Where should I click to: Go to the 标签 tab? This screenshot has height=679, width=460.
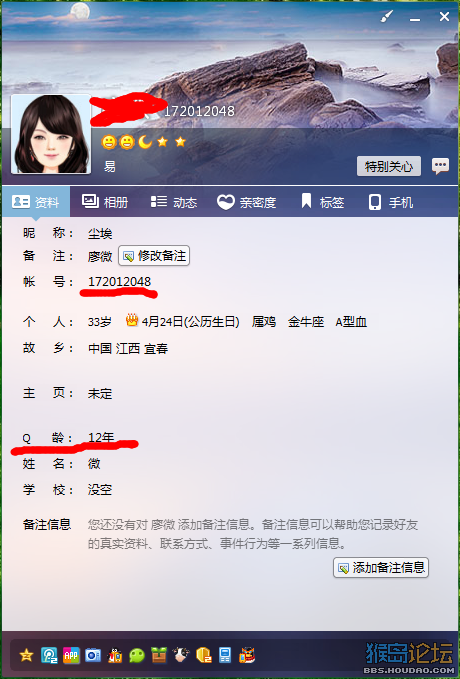tap(323, 202)
